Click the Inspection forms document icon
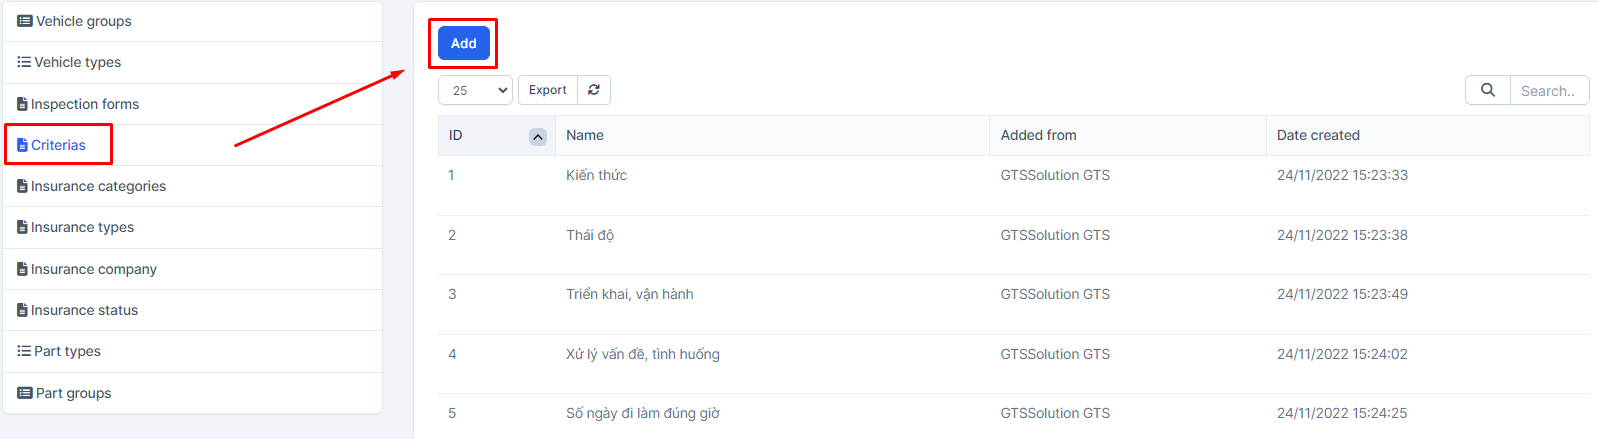Viewport: 1599px width, 439px height. [22, 104]
